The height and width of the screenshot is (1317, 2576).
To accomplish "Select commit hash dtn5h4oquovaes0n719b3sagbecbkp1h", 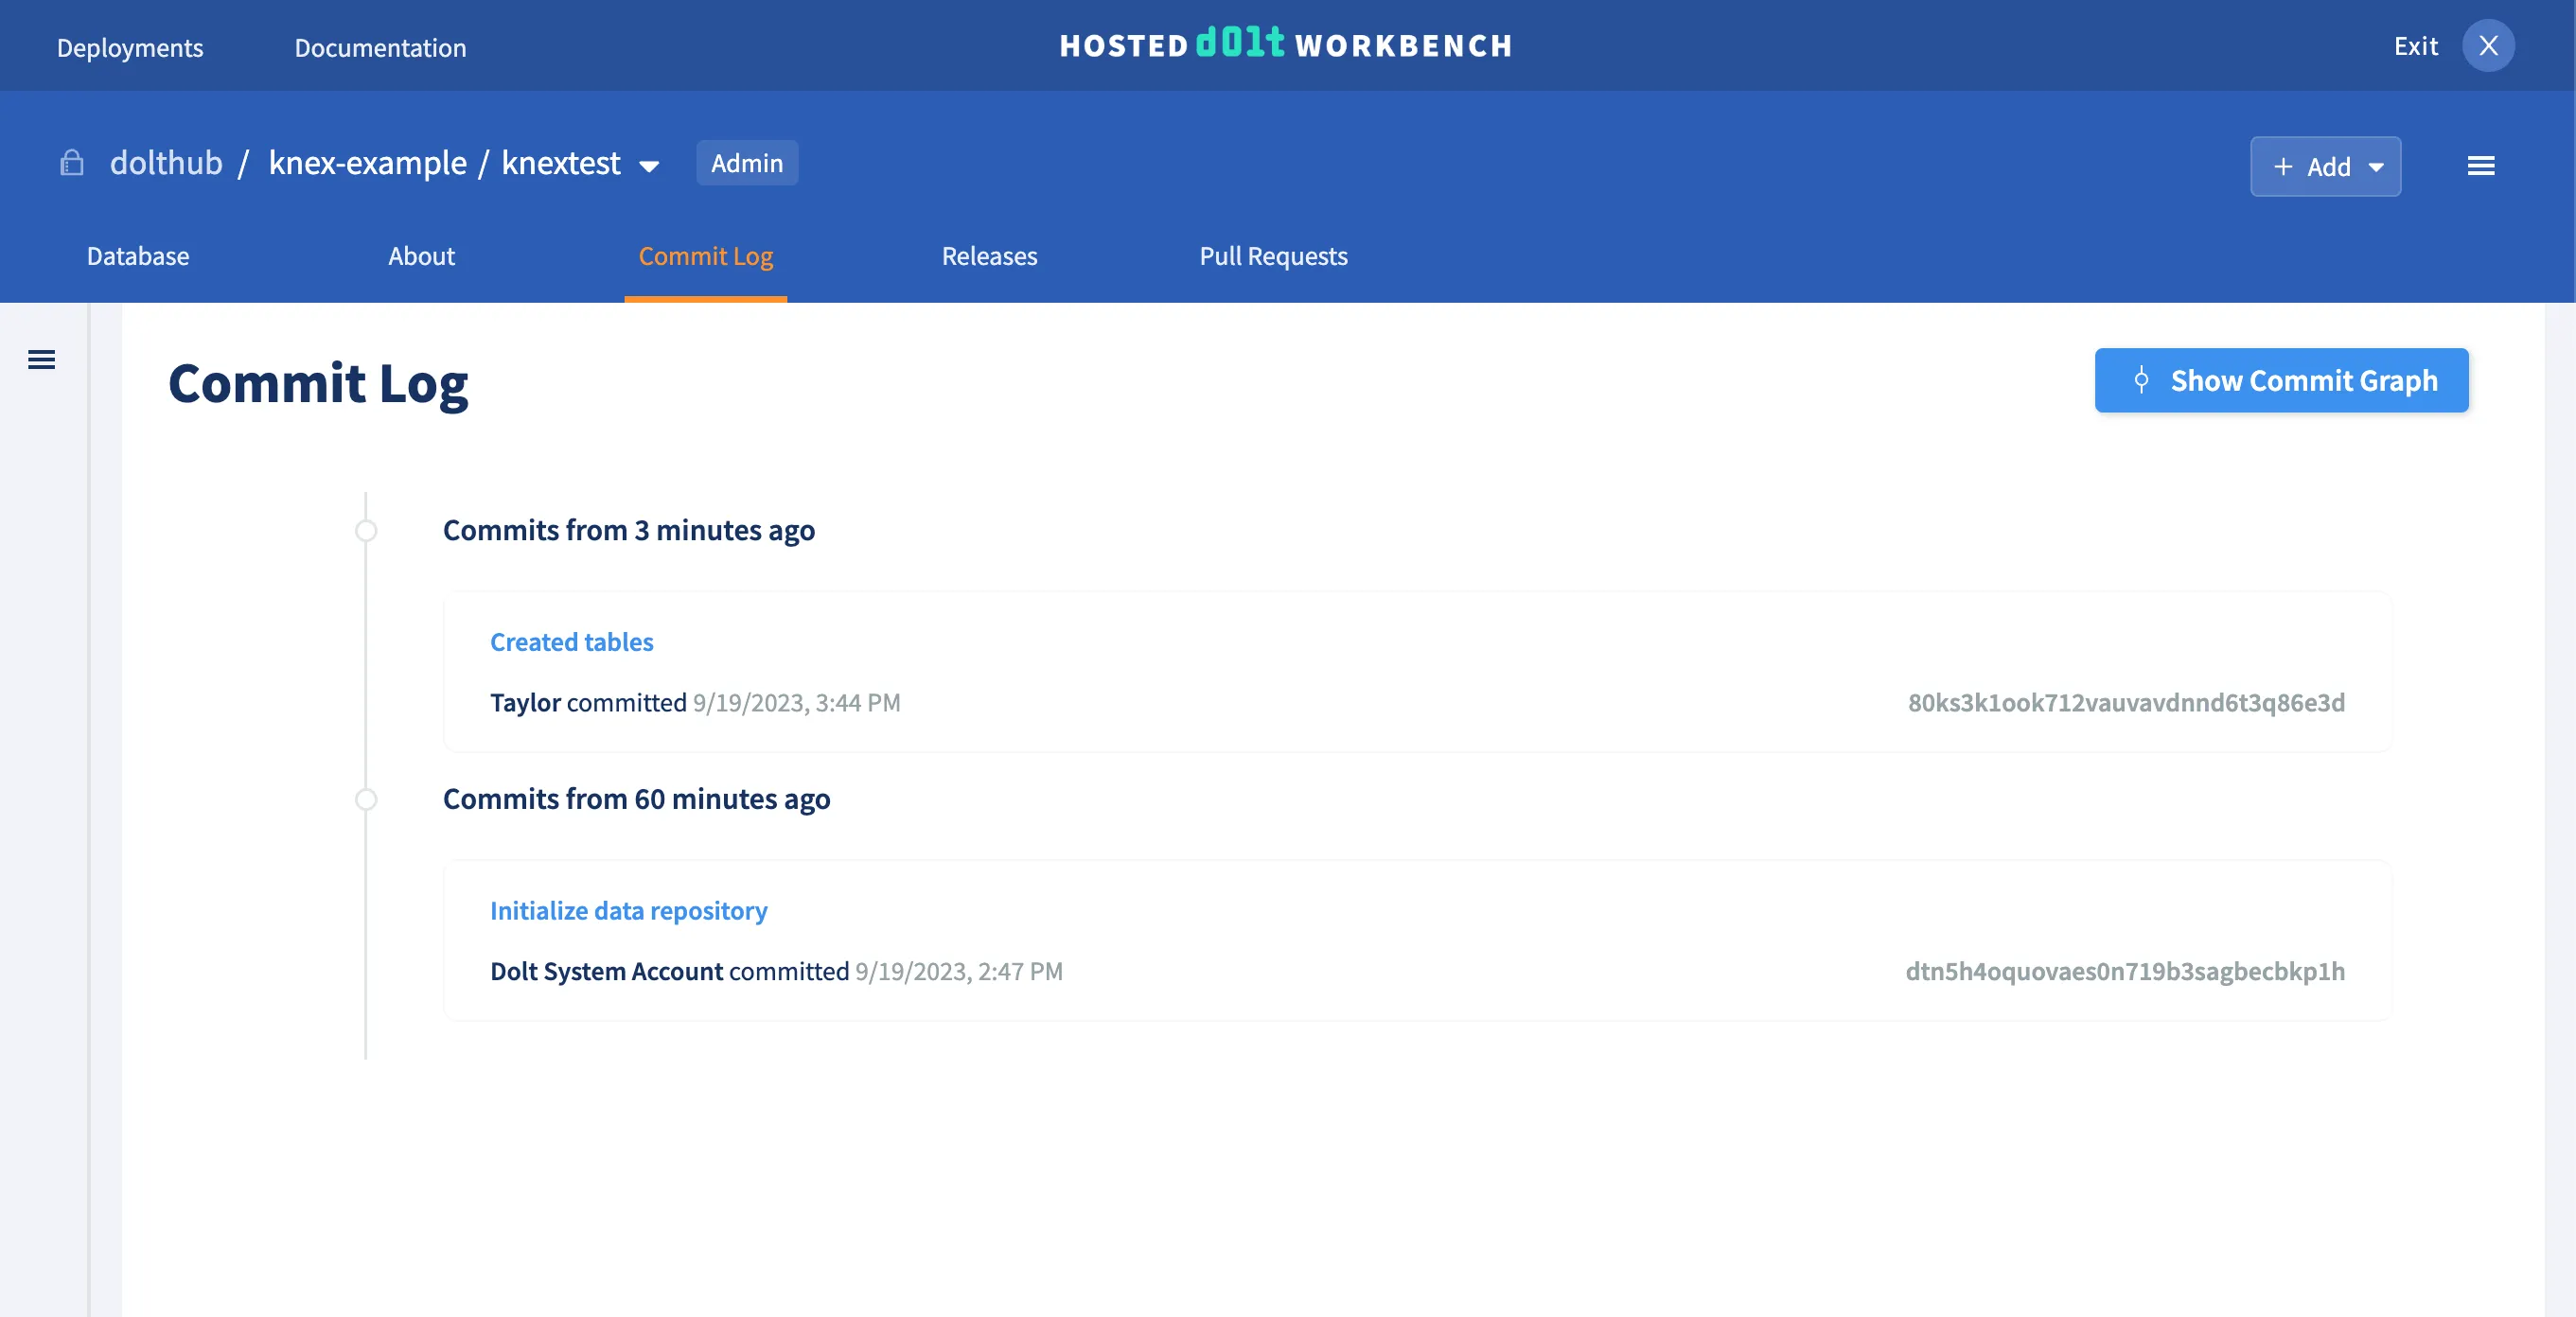I will 2125,971.
